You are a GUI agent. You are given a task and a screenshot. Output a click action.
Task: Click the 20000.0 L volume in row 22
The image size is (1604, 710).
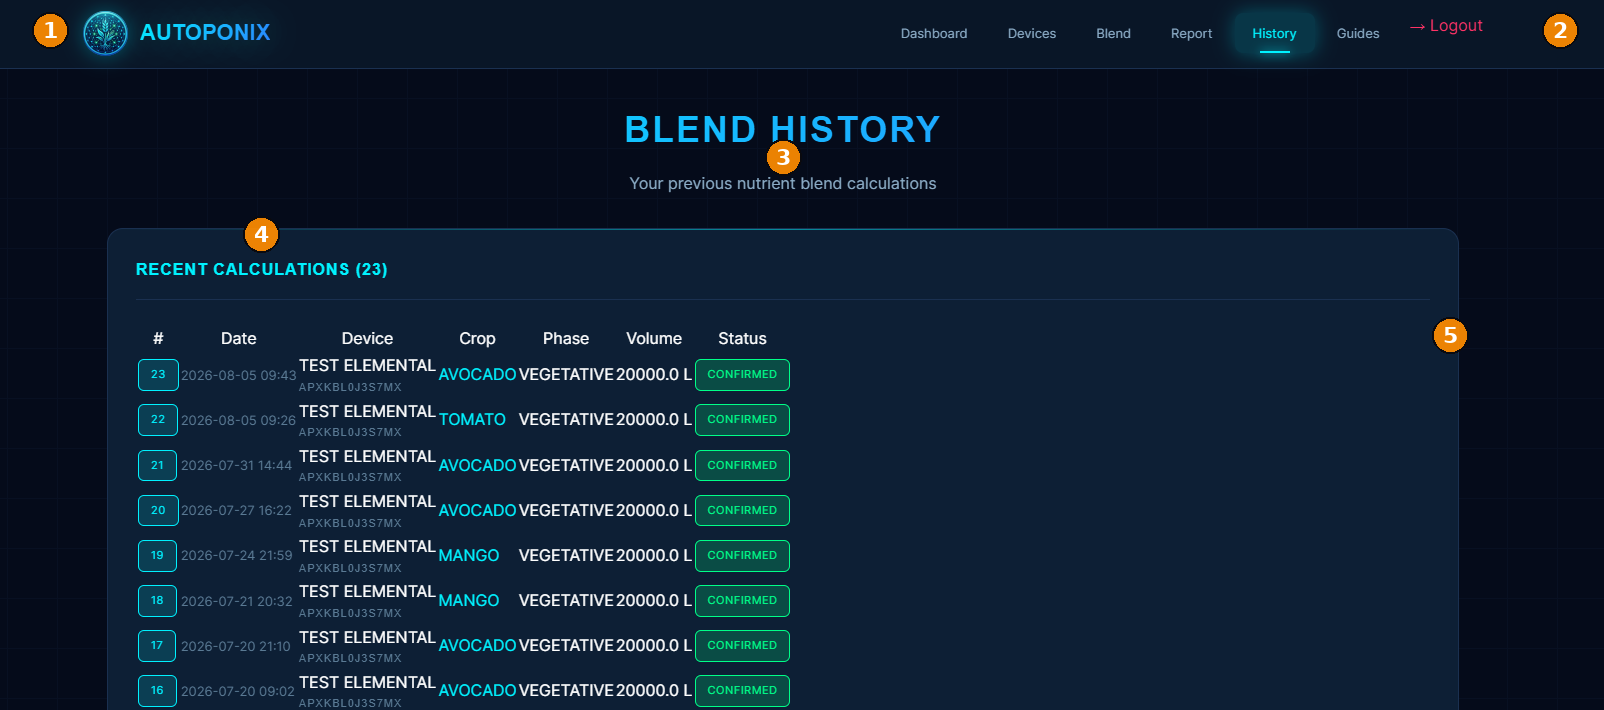pos(654,420)
